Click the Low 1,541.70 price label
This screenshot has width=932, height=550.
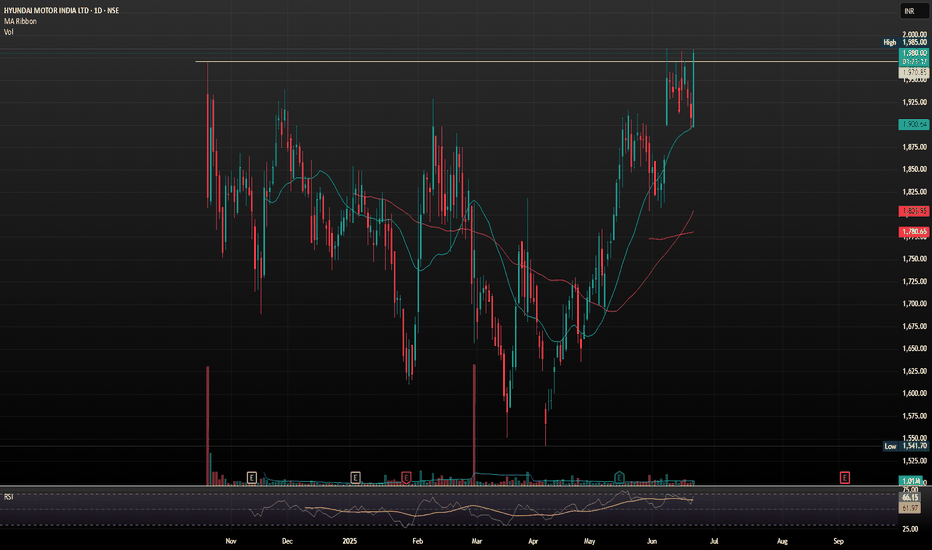click(x=905, y=446)
